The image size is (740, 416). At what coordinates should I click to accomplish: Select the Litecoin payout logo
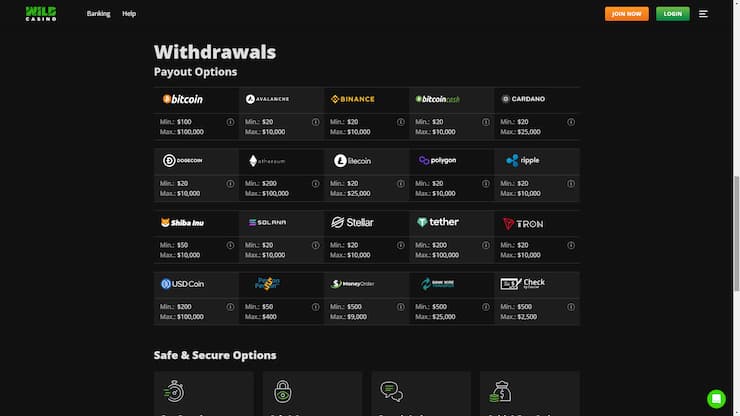353,161
